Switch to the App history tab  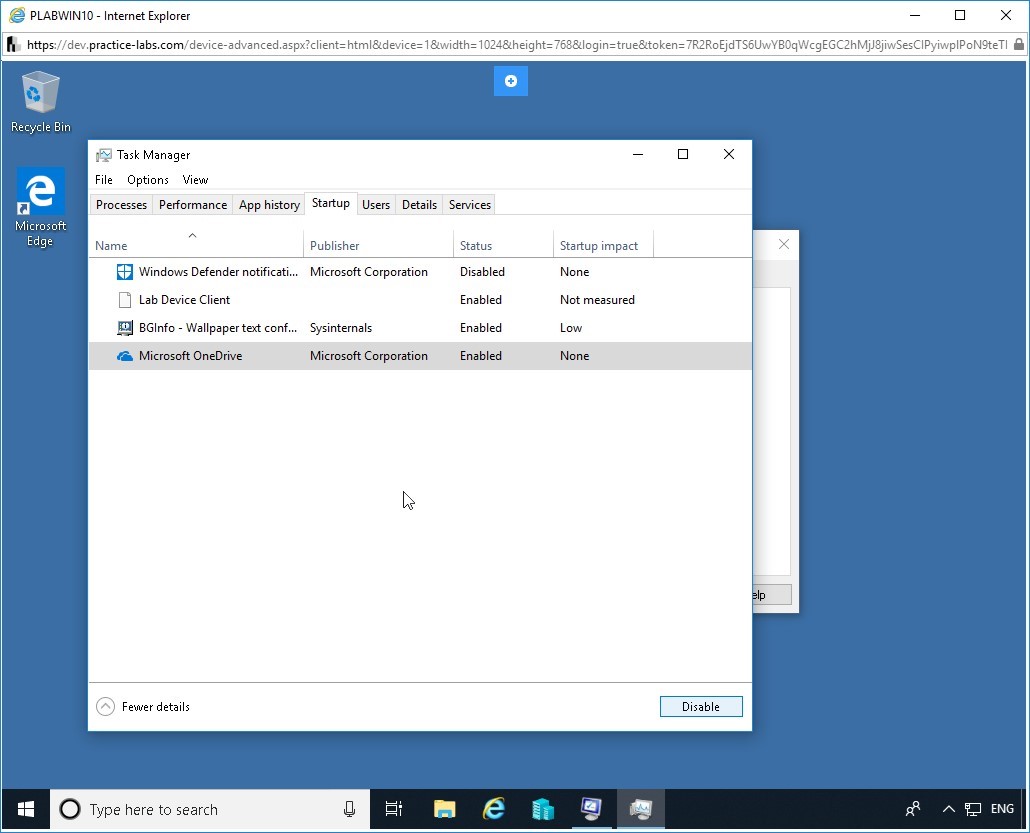click(269, 205)
